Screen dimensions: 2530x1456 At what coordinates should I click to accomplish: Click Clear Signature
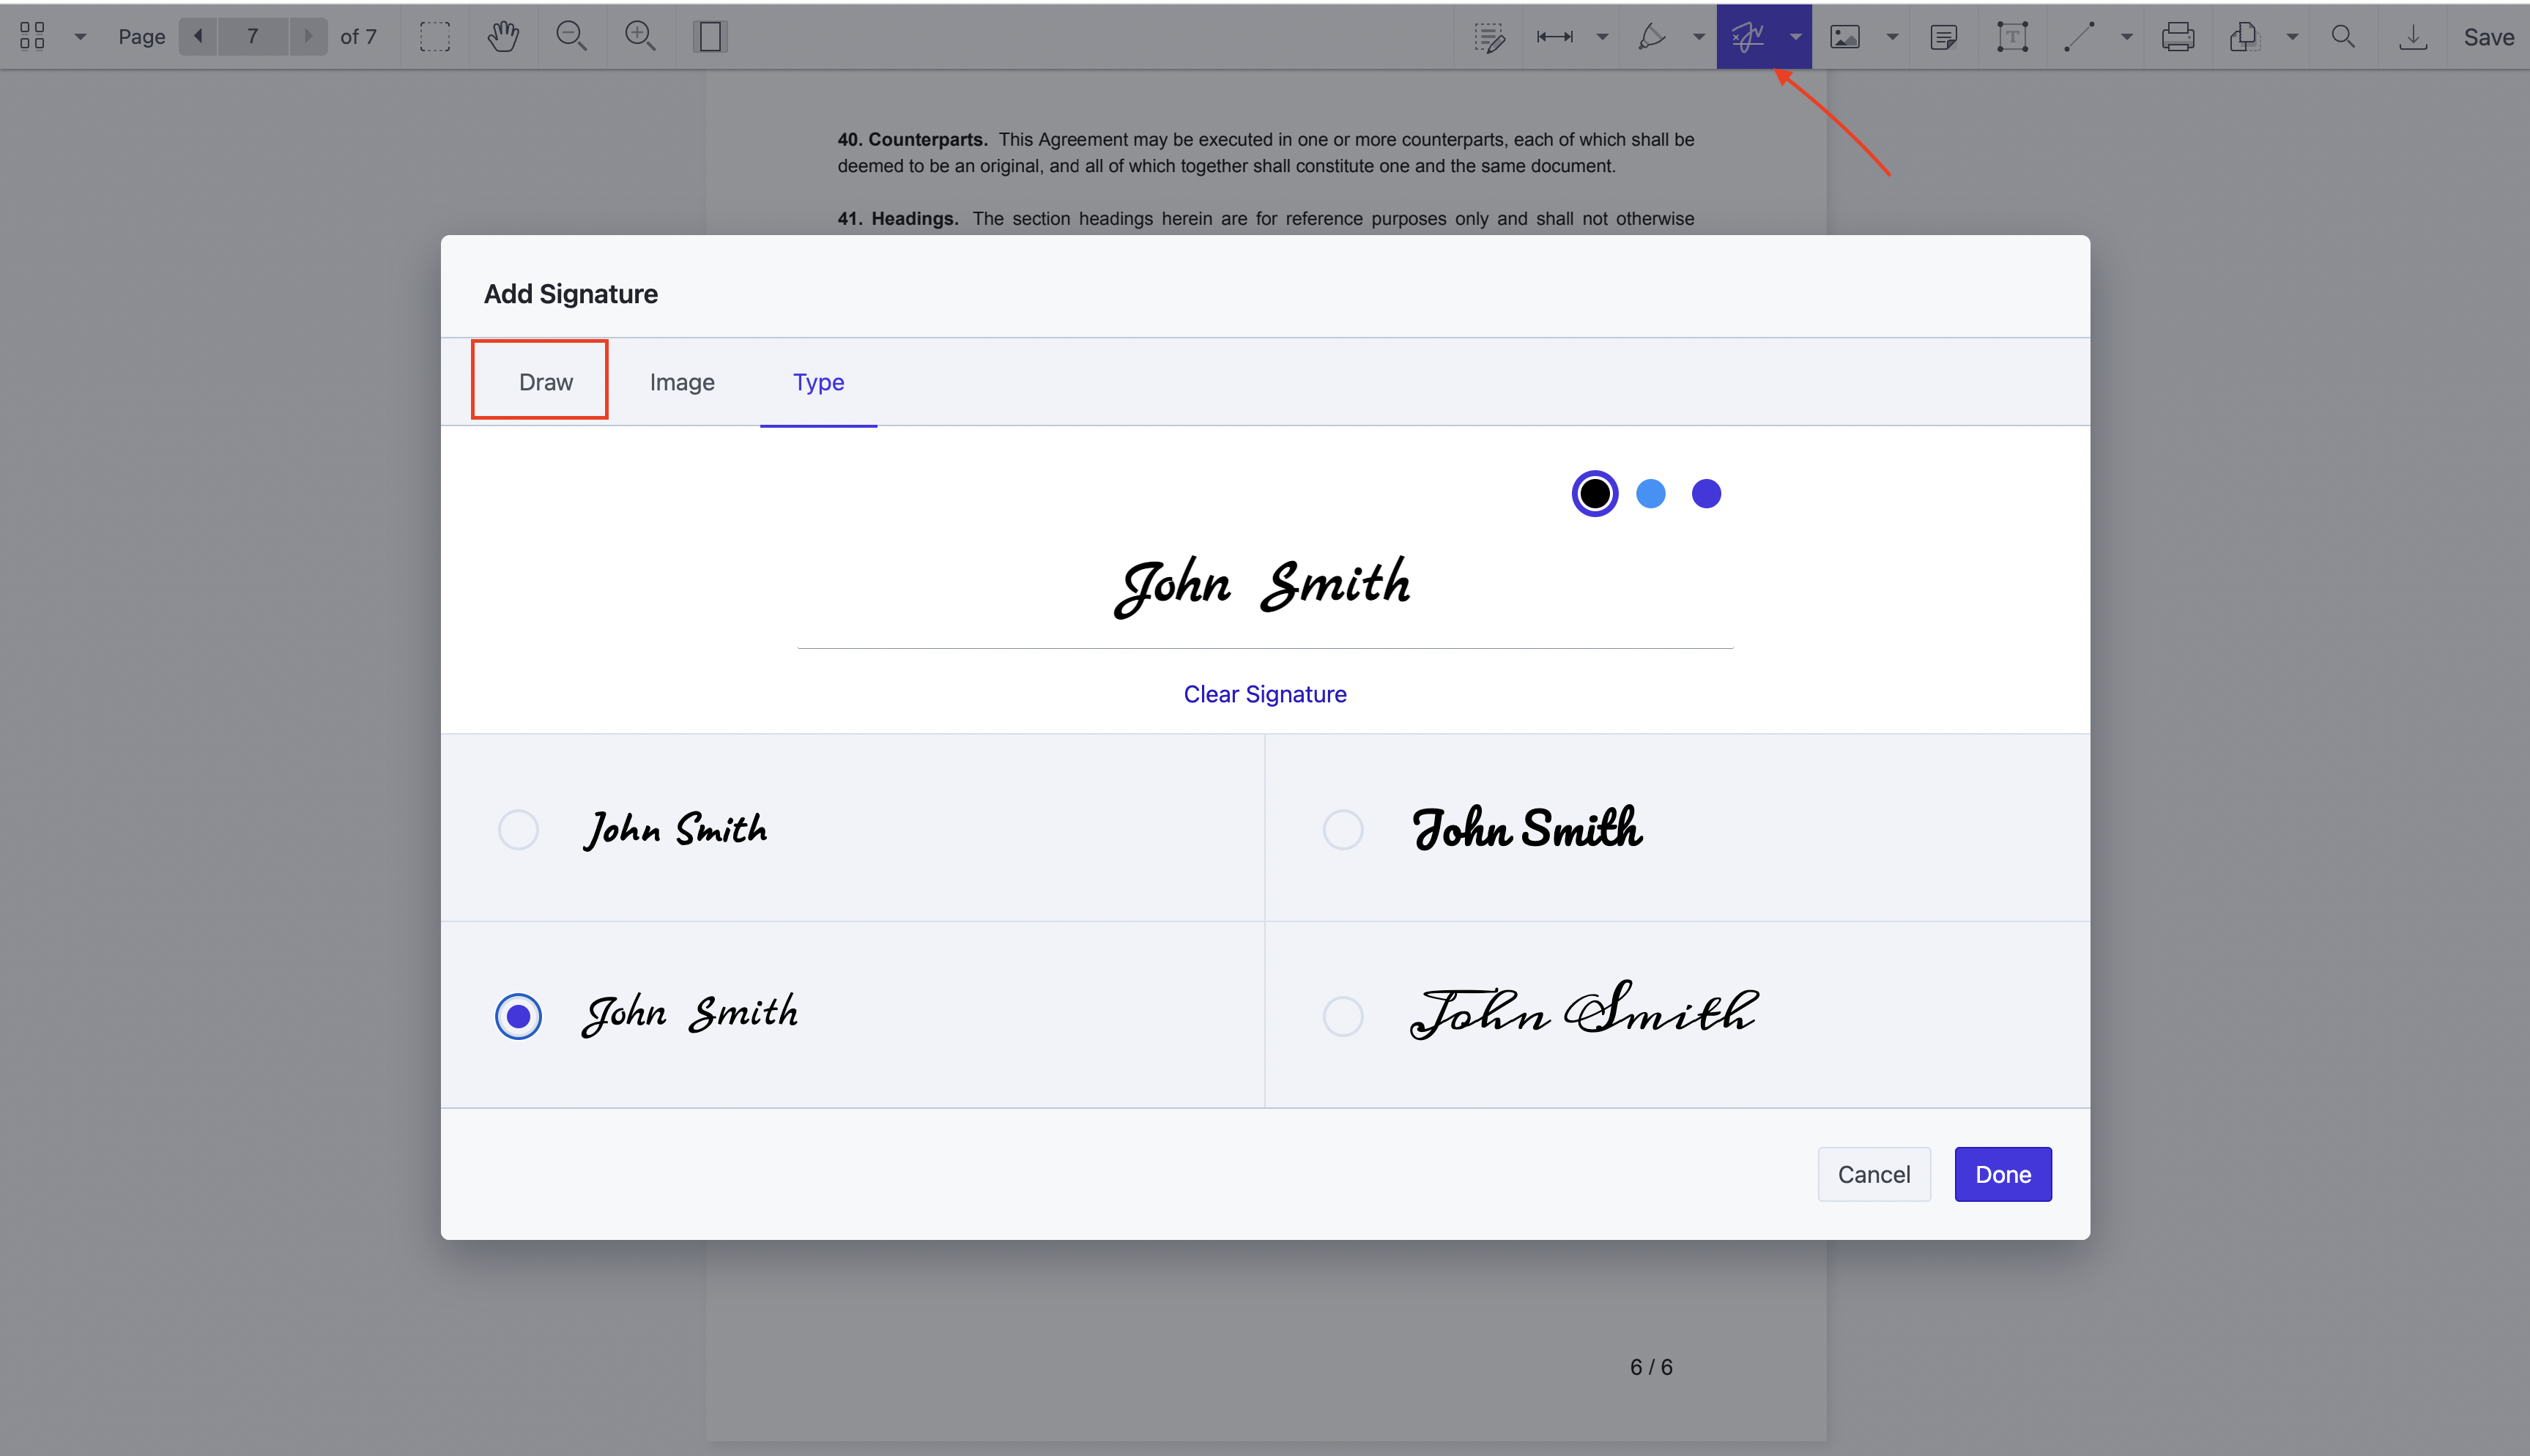[x=1264, y=693]
